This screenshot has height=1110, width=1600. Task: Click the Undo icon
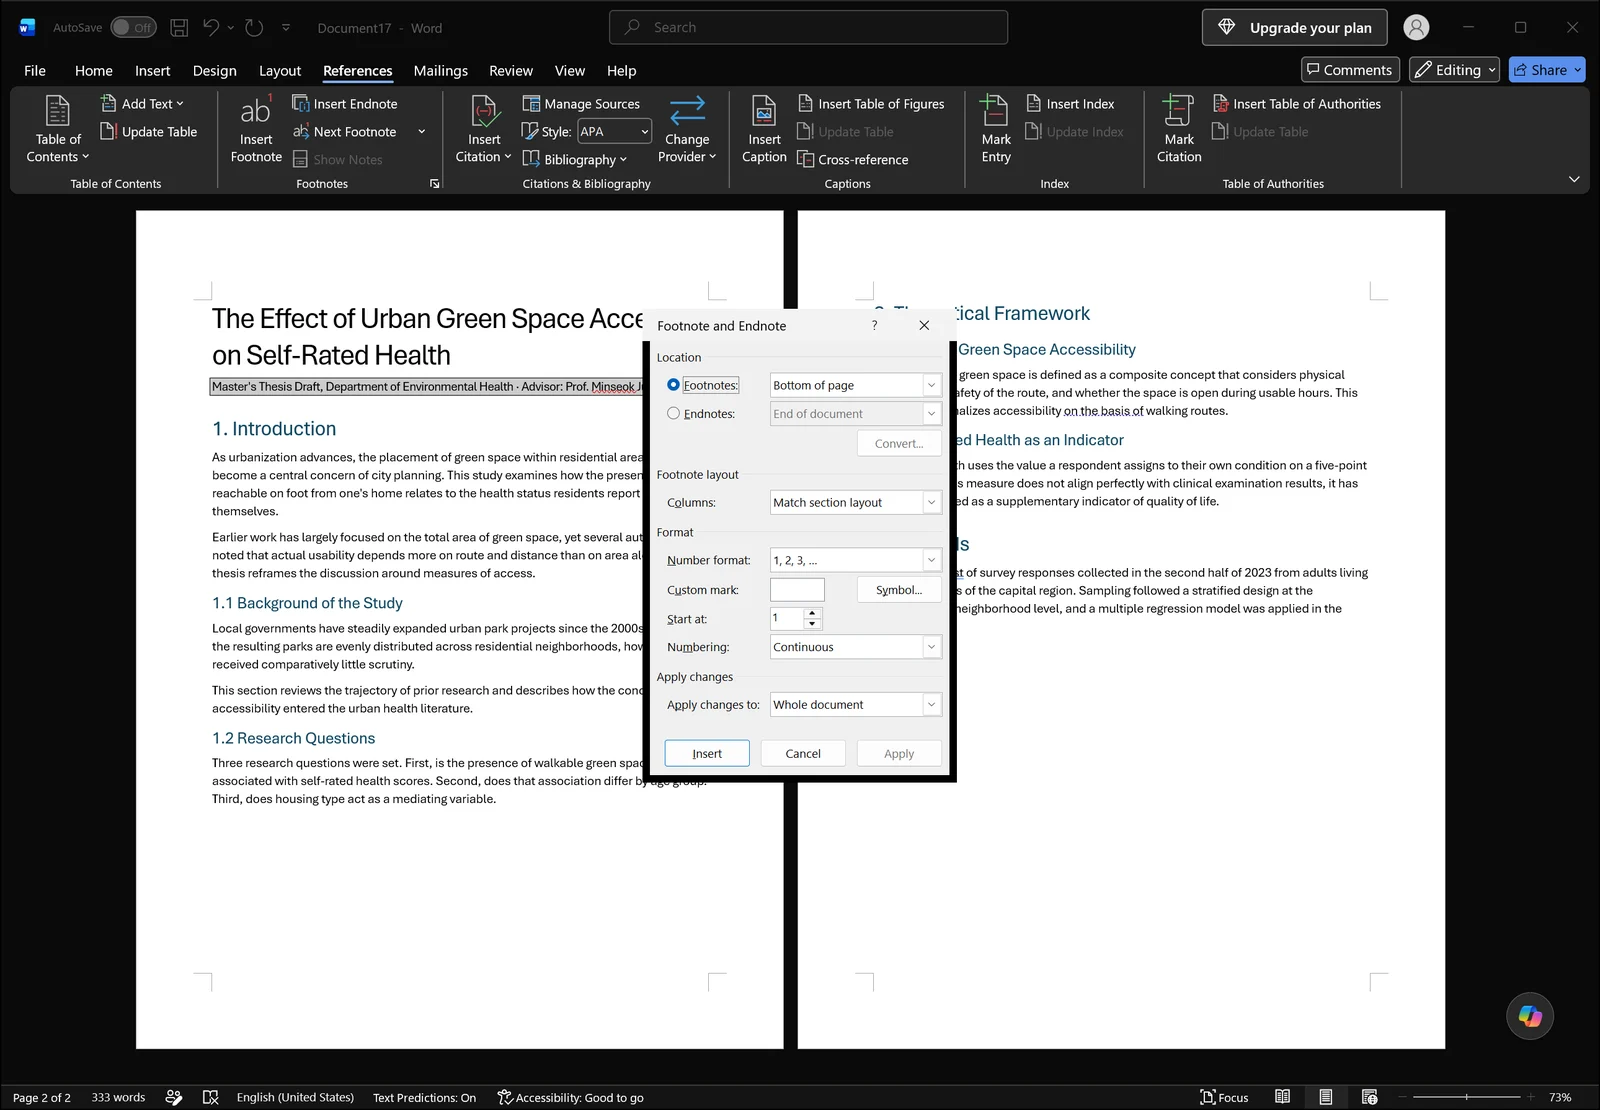(211, 28)
